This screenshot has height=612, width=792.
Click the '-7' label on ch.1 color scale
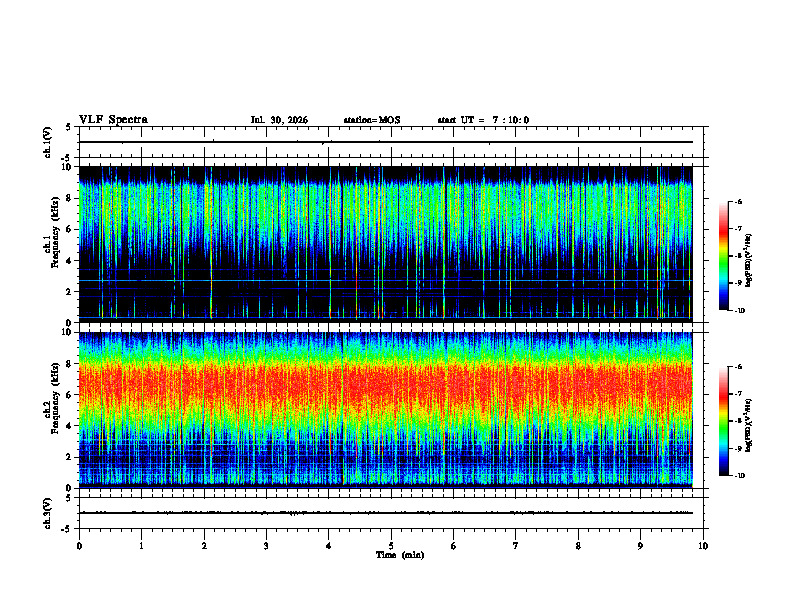point(739,229)
